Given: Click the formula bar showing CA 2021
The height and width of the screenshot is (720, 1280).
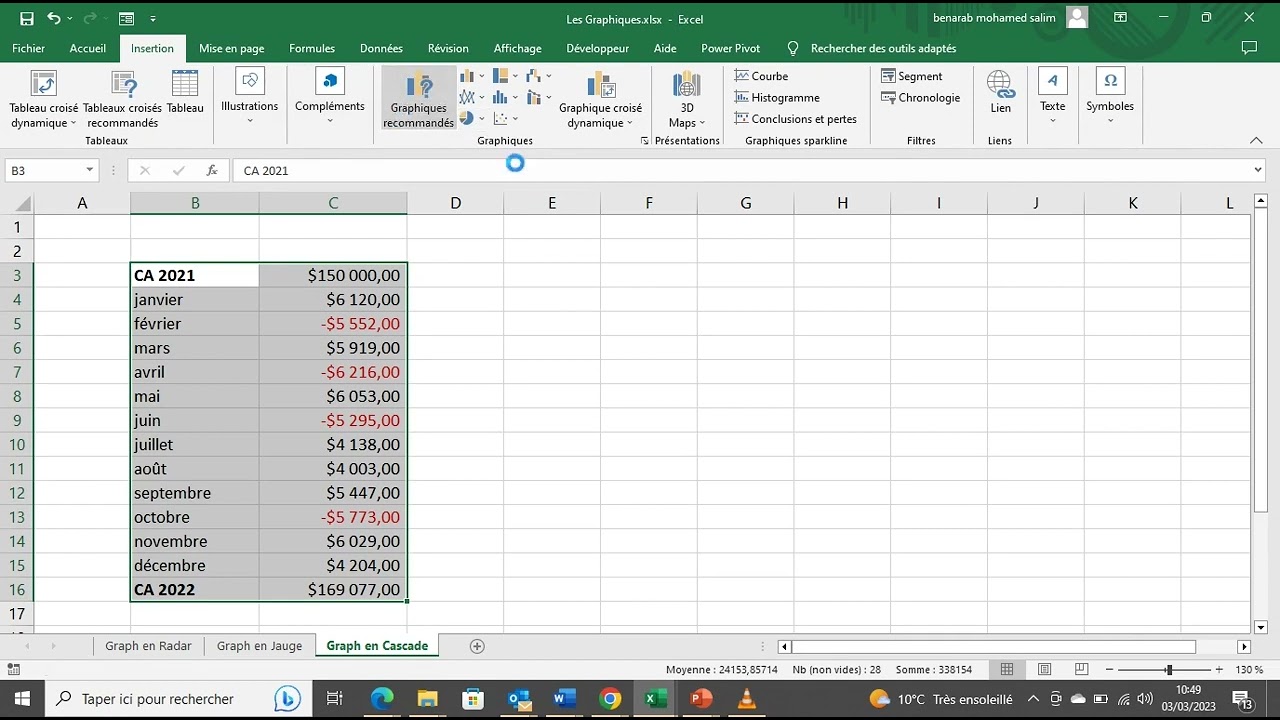Looking at the screenshot, I should [750, 171].
